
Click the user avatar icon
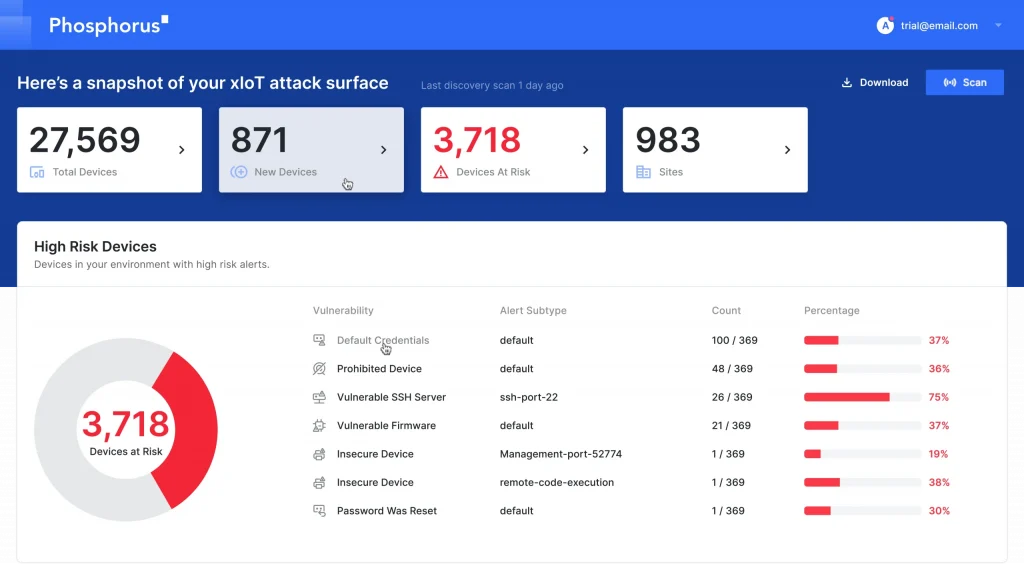(885, 26)
